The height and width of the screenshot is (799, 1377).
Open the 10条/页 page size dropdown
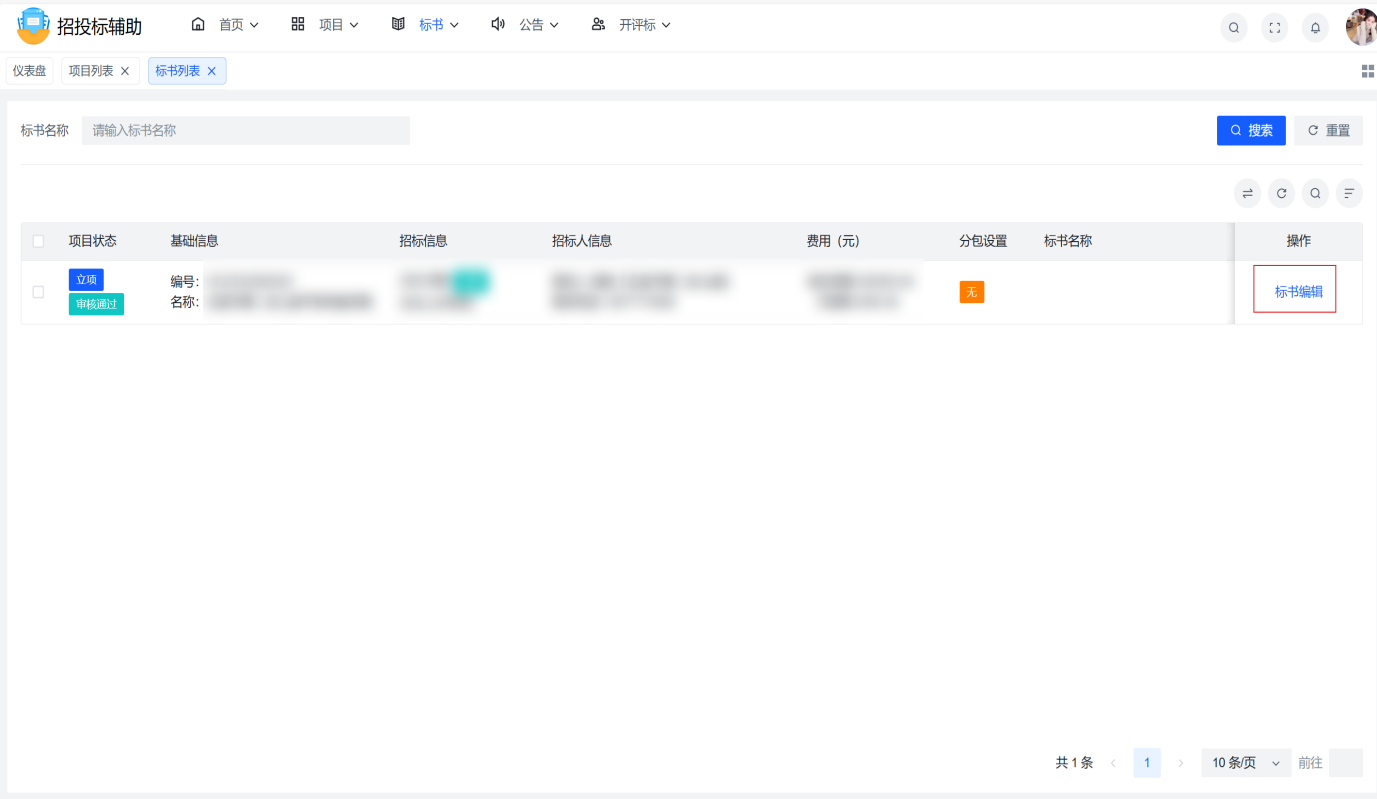point(1245,763)
